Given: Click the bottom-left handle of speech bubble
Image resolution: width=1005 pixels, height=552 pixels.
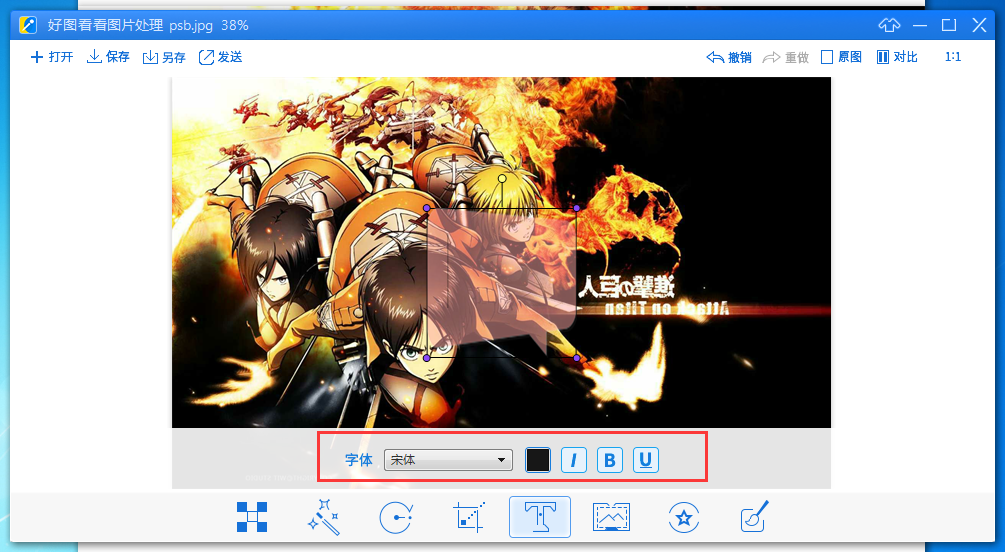Looking at the screenshot, I should 427,358.
